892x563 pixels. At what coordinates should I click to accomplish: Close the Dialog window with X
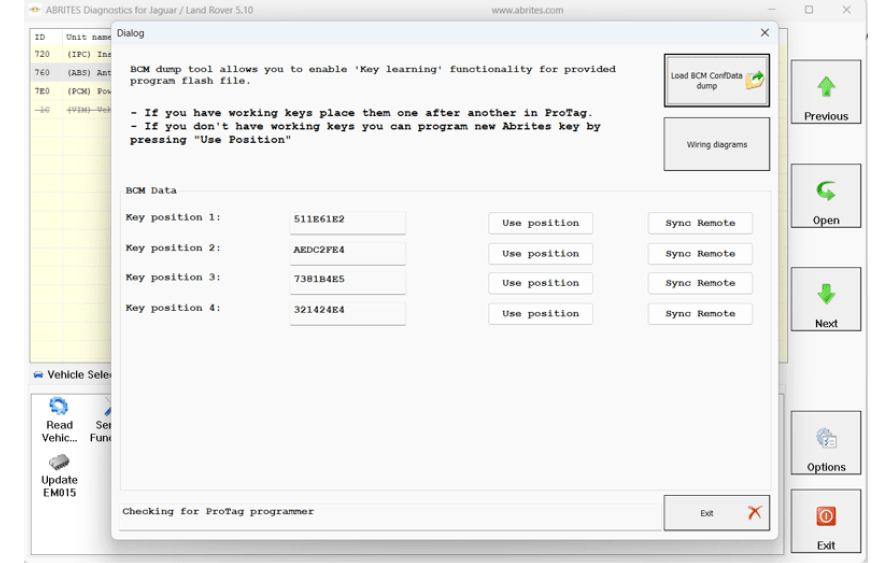[765, 33]
